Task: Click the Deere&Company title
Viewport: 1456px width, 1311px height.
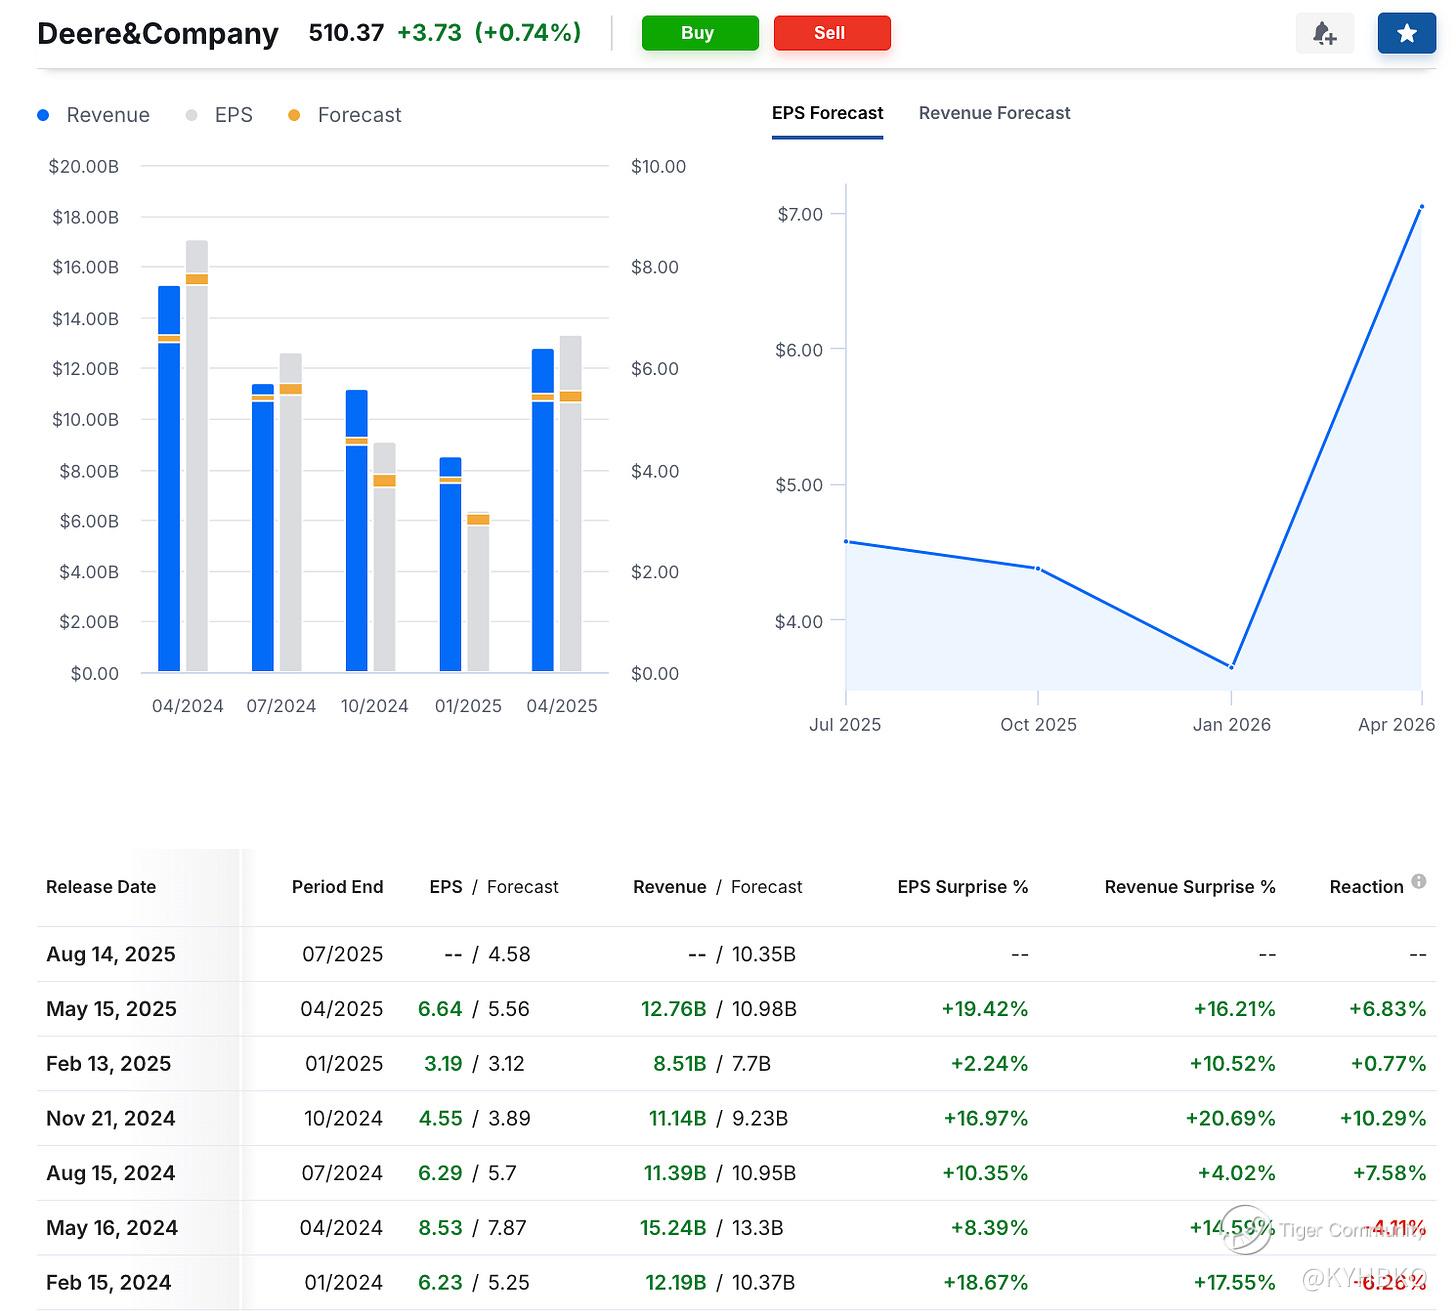Action: (158, 34)
